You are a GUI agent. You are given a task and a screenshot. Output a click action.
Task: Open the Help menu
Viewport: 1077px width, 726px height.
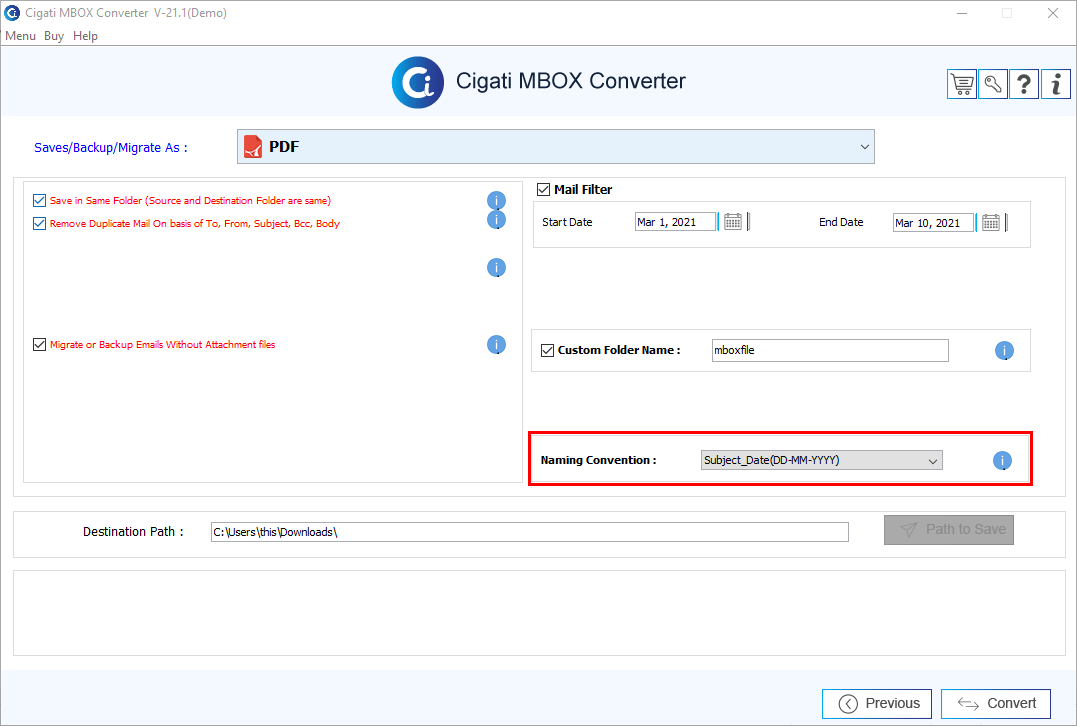pyautogui.click(x=85, y=36)
